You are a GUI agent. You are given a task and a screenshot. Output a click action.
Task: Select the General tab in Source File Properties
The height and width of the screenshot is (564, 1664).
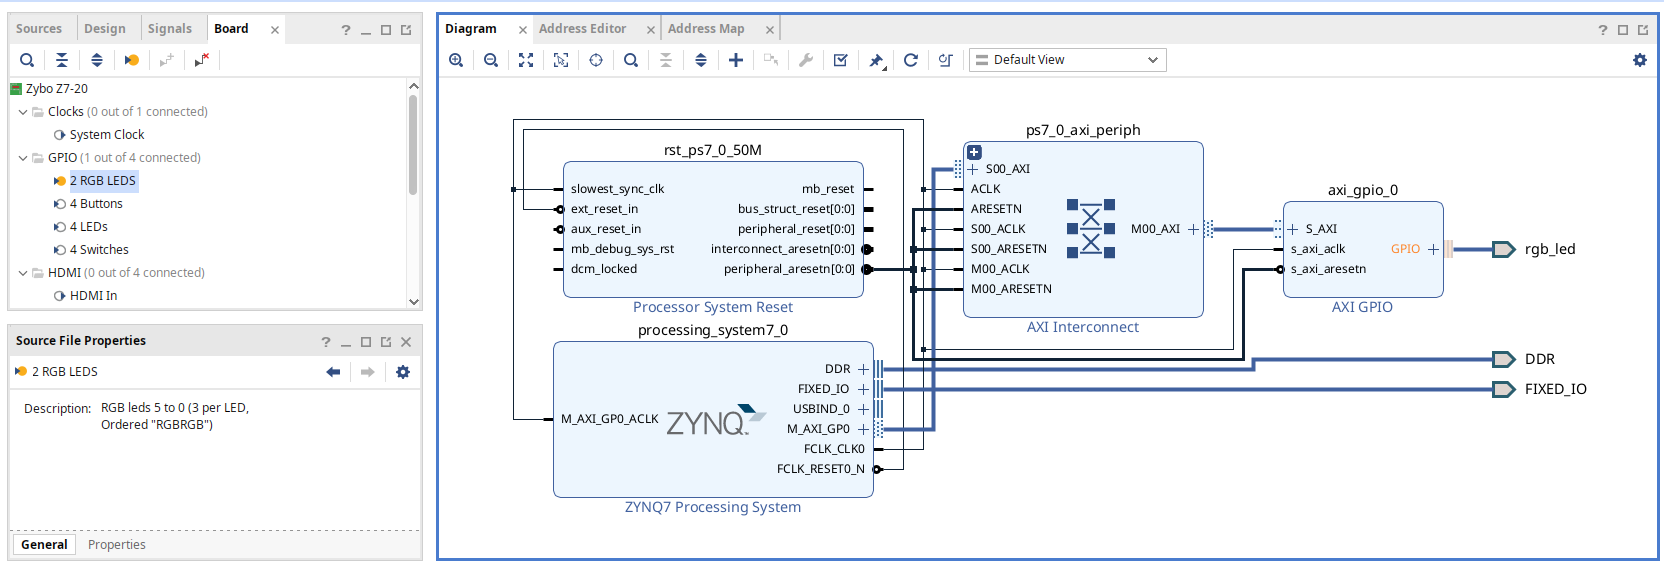click(45, 545)
